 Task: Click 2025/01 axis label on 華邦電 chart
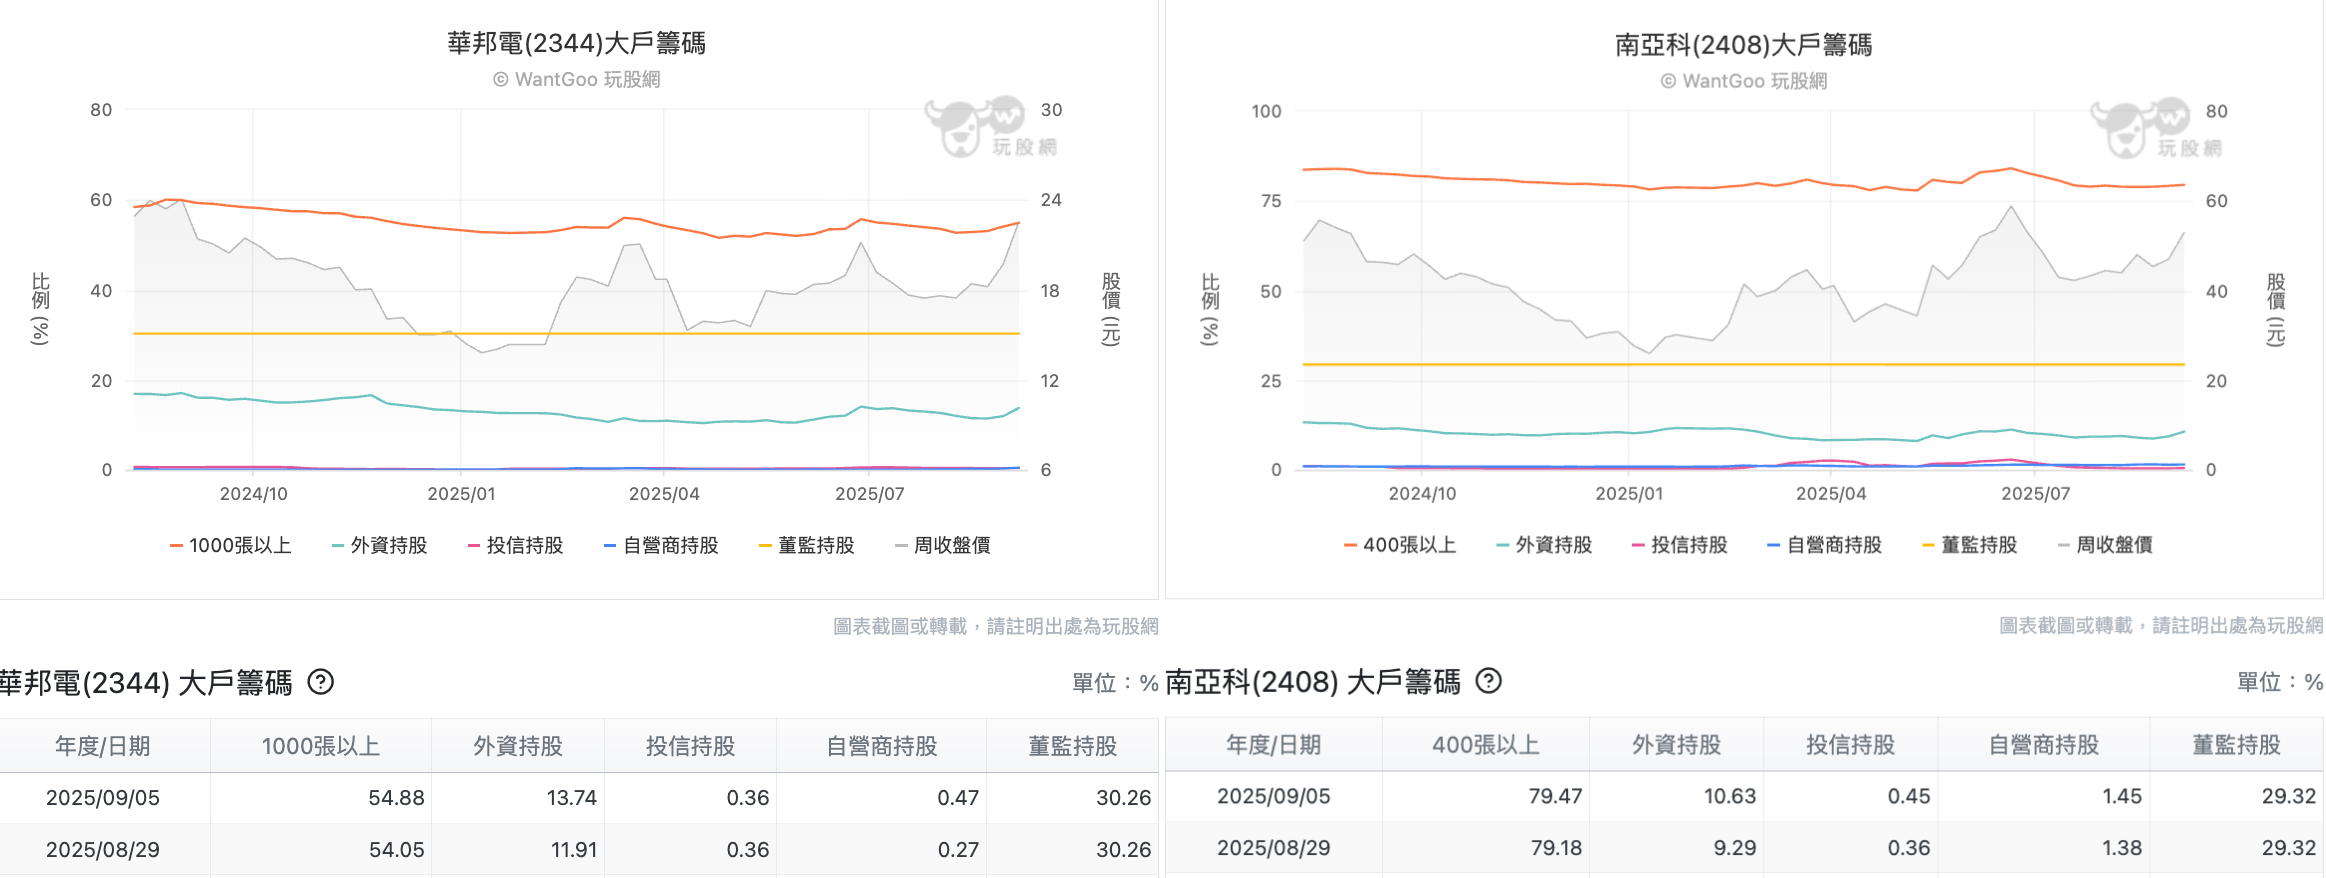tap(461, 494)
